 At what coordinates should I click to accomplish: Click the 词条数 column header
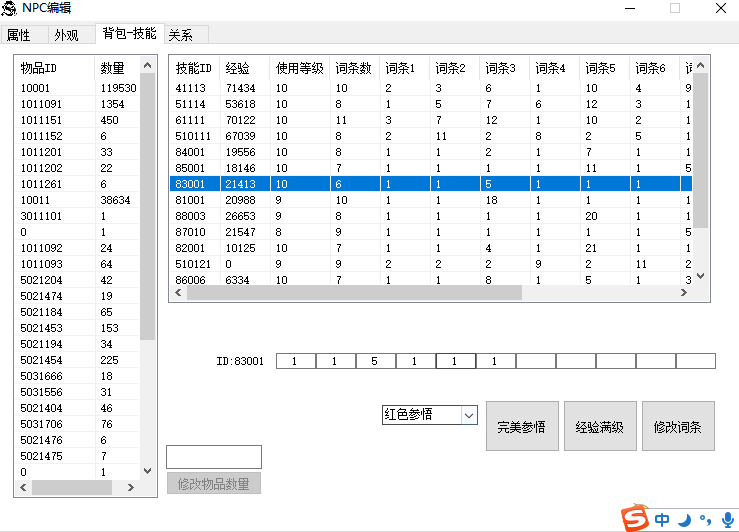pos(355,68)
